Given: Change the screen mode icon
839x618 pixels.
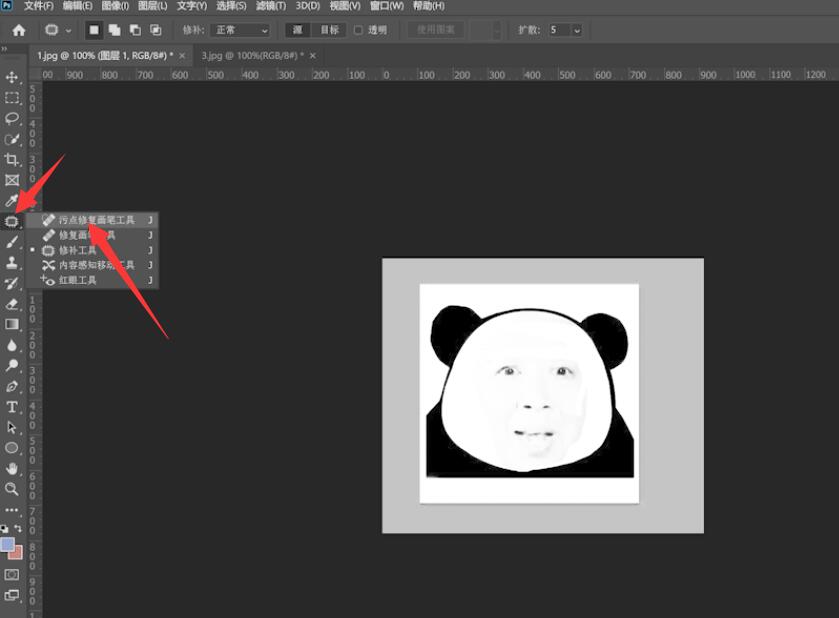Looking at the screenshot, I should coord(12,595).
